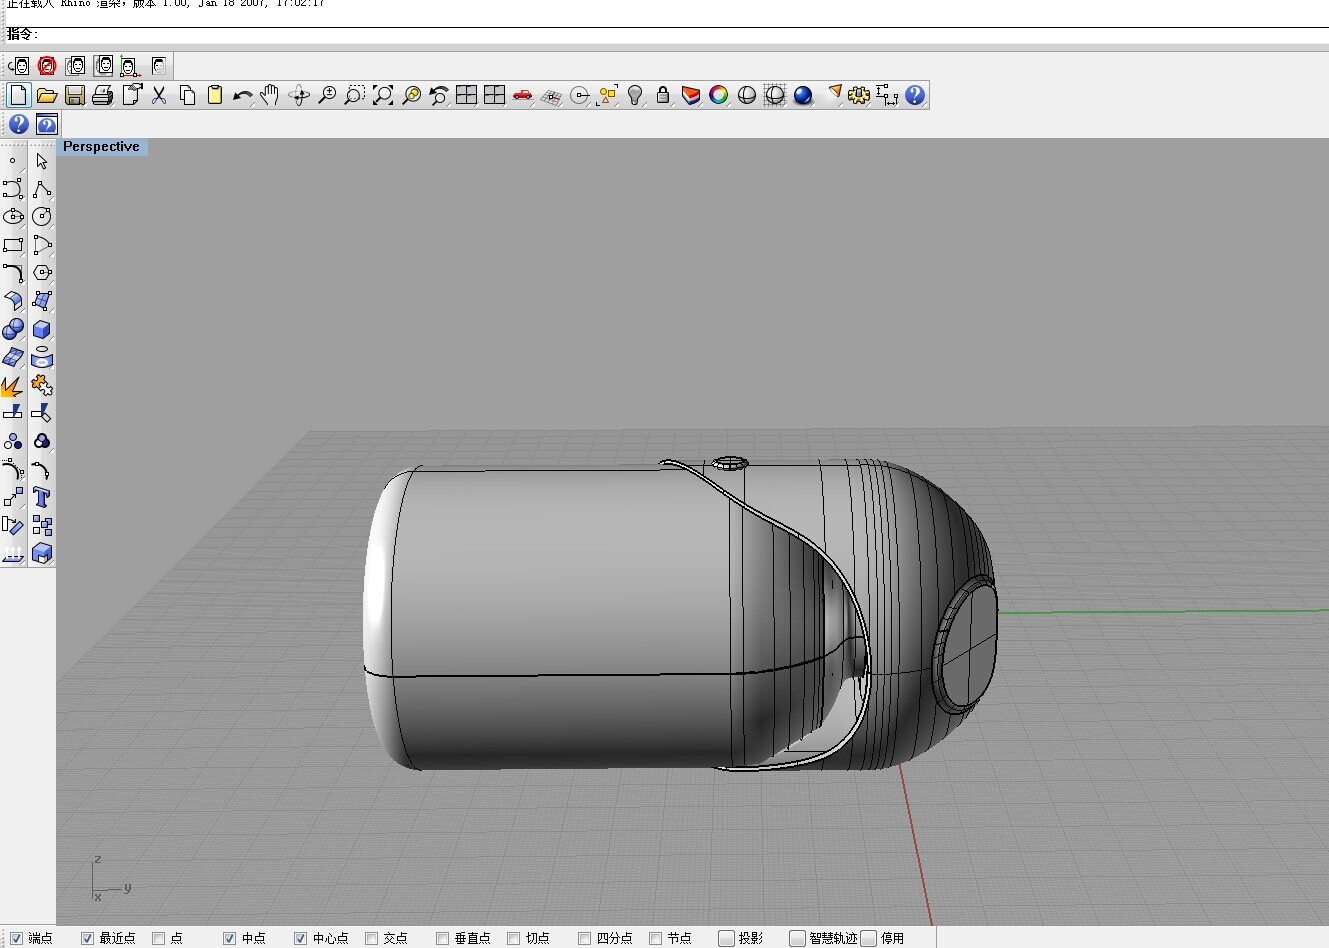Image resolution: width=1329 pixels, height=948 pixels.
Task: Click the Perspective viewport title
Action: coord(101,146)
